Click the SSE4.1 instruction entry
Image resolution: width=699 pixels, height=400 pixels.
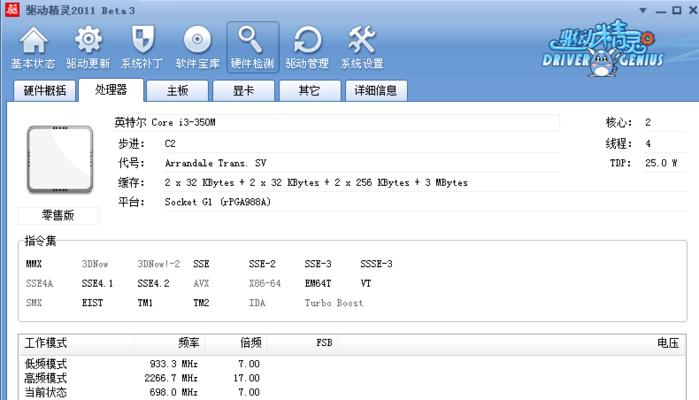coord(97,284)
